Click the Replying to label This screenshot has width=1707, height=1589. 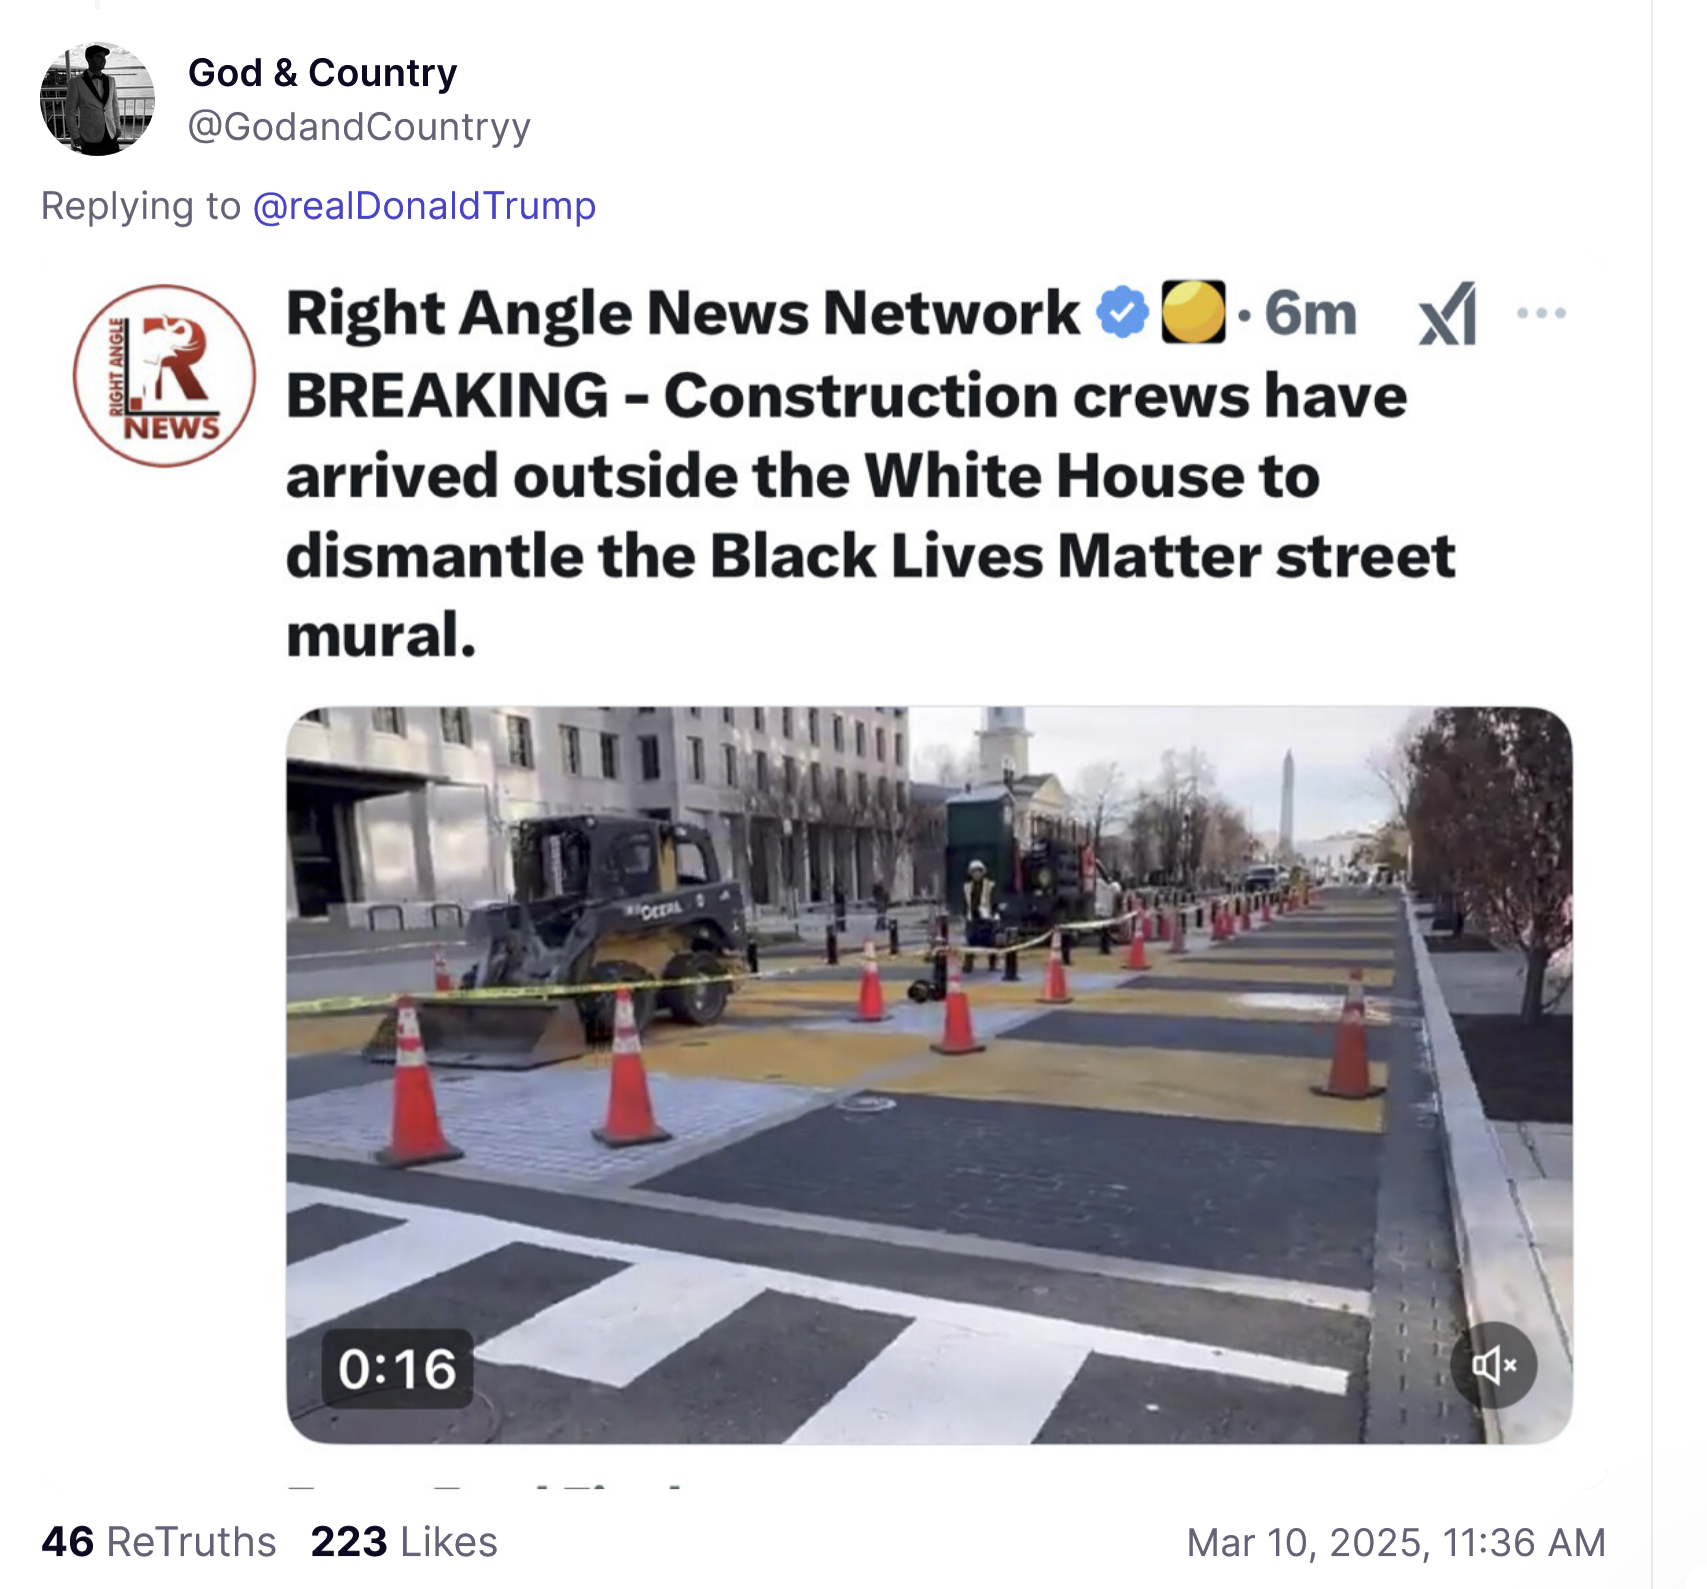tap(141, 206)
